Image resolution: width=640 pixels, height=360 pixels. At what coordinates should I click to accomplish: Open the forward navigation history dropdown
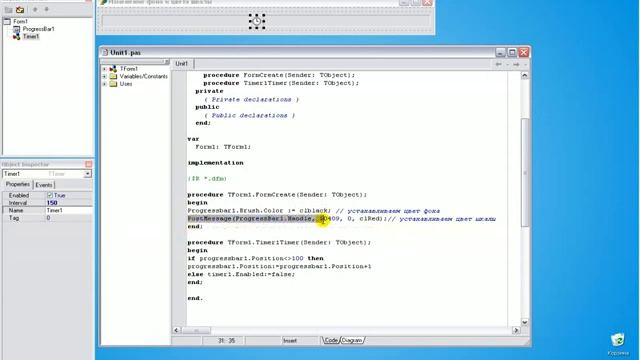(525, 64)
